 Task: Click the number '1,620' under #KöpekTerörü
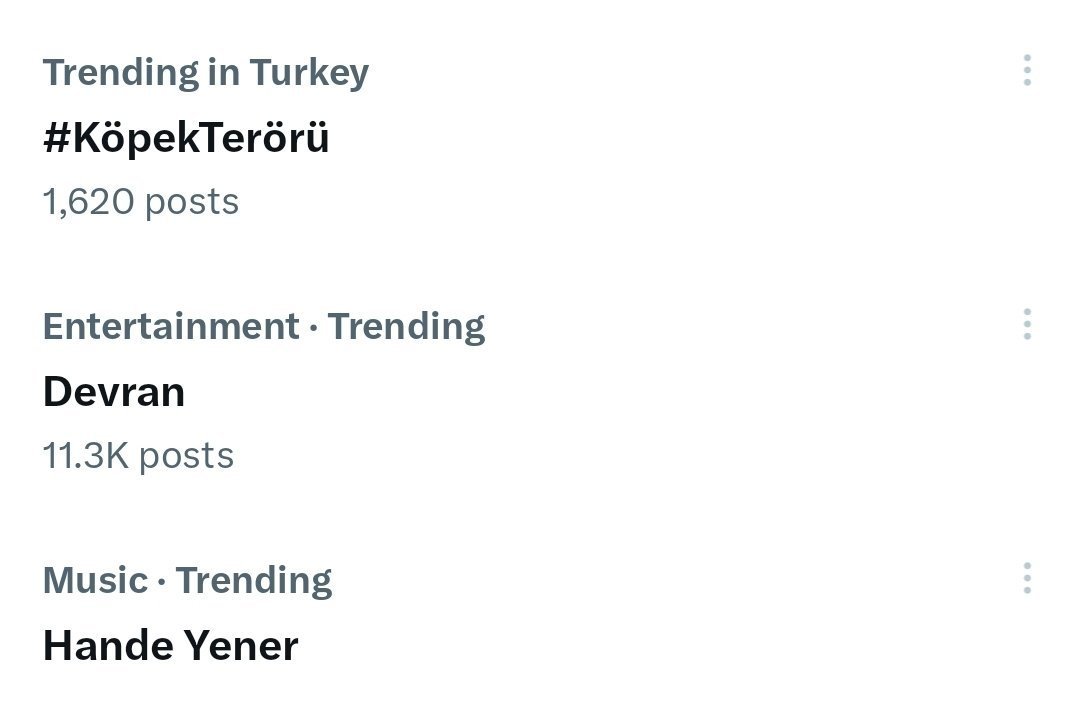88,202
